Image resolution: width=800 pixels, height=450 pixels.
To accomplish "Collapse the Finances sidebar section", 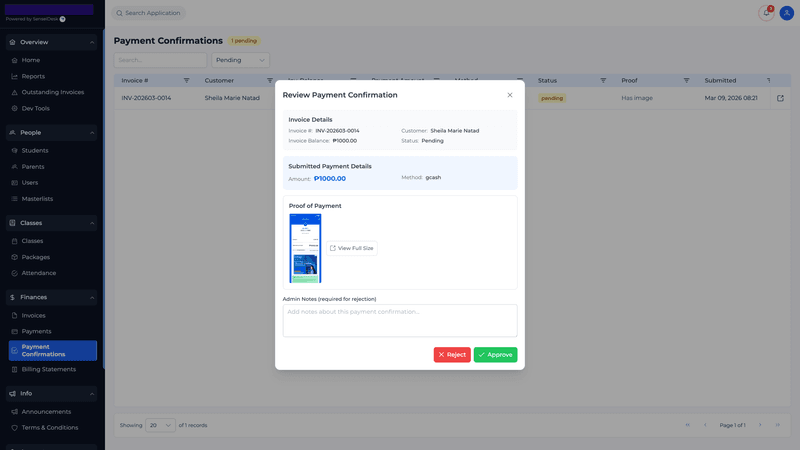I will [x=92, y=297].
